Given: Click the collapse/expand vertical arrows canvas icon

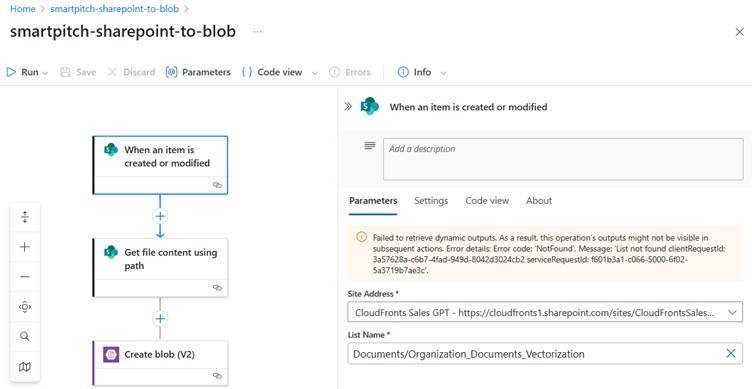Looking at the screenshot, I should 24,217.
